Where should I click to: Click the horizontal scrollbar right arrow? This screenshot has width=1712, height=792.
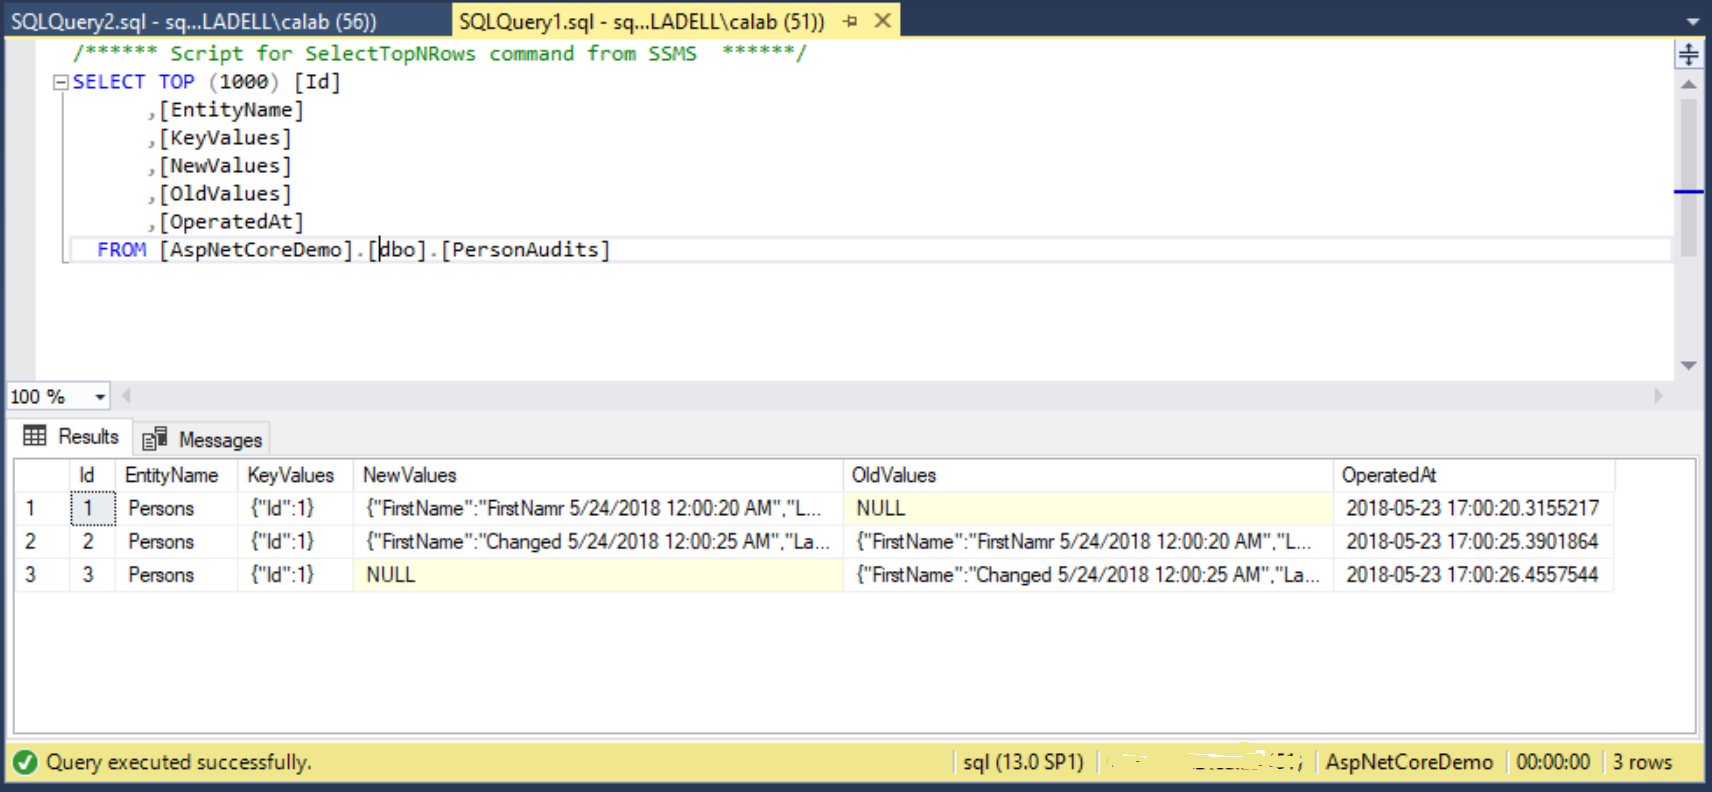pyautogui.click(x=1658, y=396)
